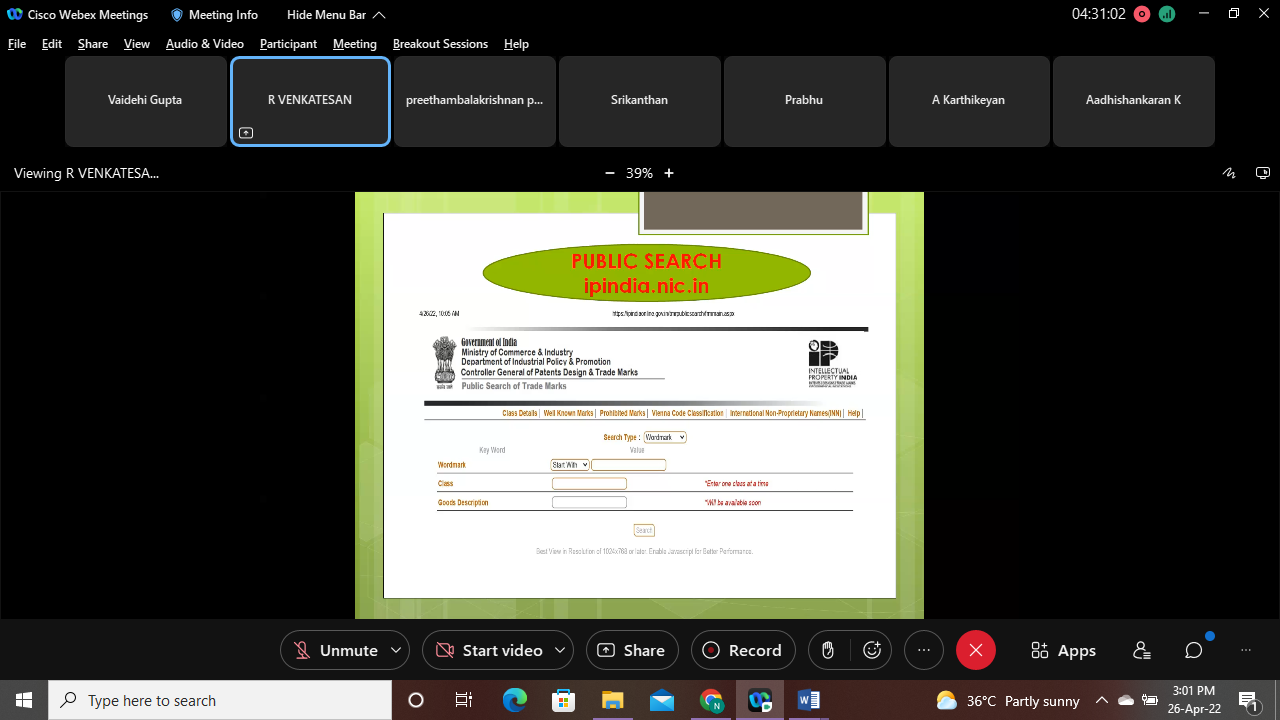The height and width of the screenshot is (720, 1280).
Task: Open Cortana circle icon
Action: click(416, 700)
